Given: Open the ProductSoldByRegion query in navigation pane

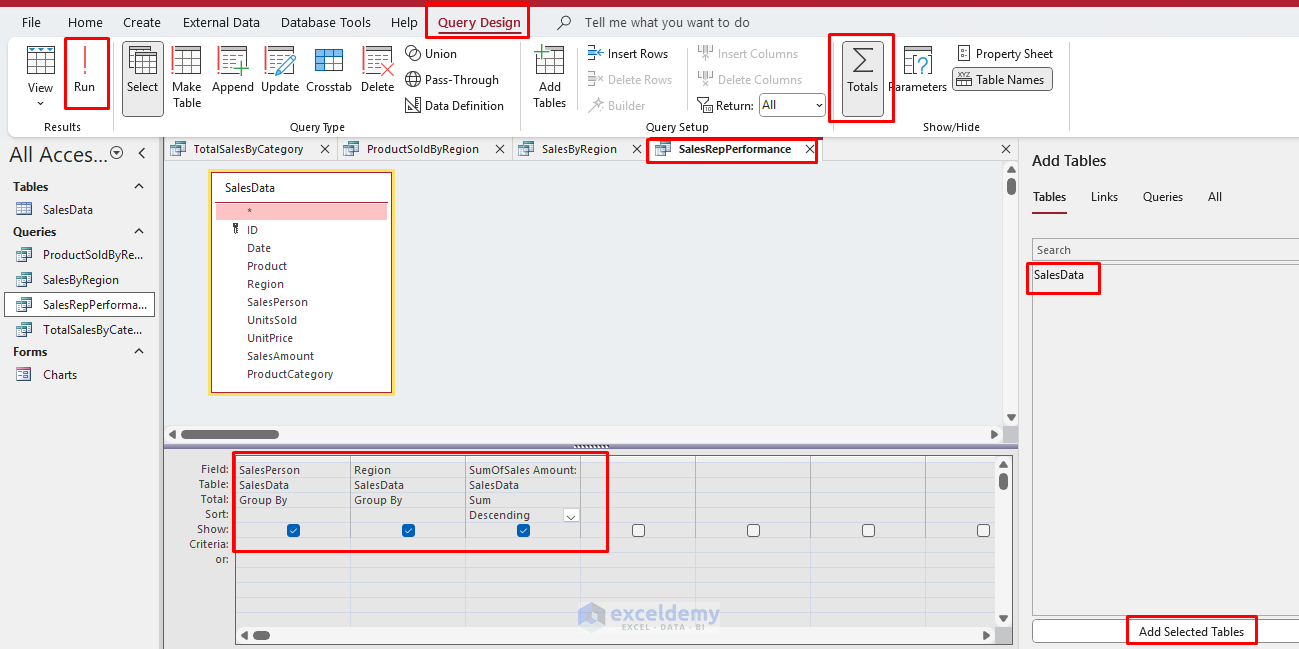Looking at the screenshot, I should (79, 255).
